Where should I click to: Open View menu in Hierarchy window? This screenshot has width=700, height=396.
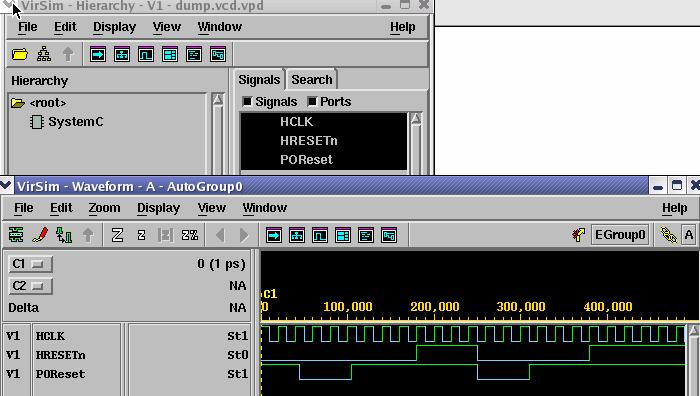167,27
